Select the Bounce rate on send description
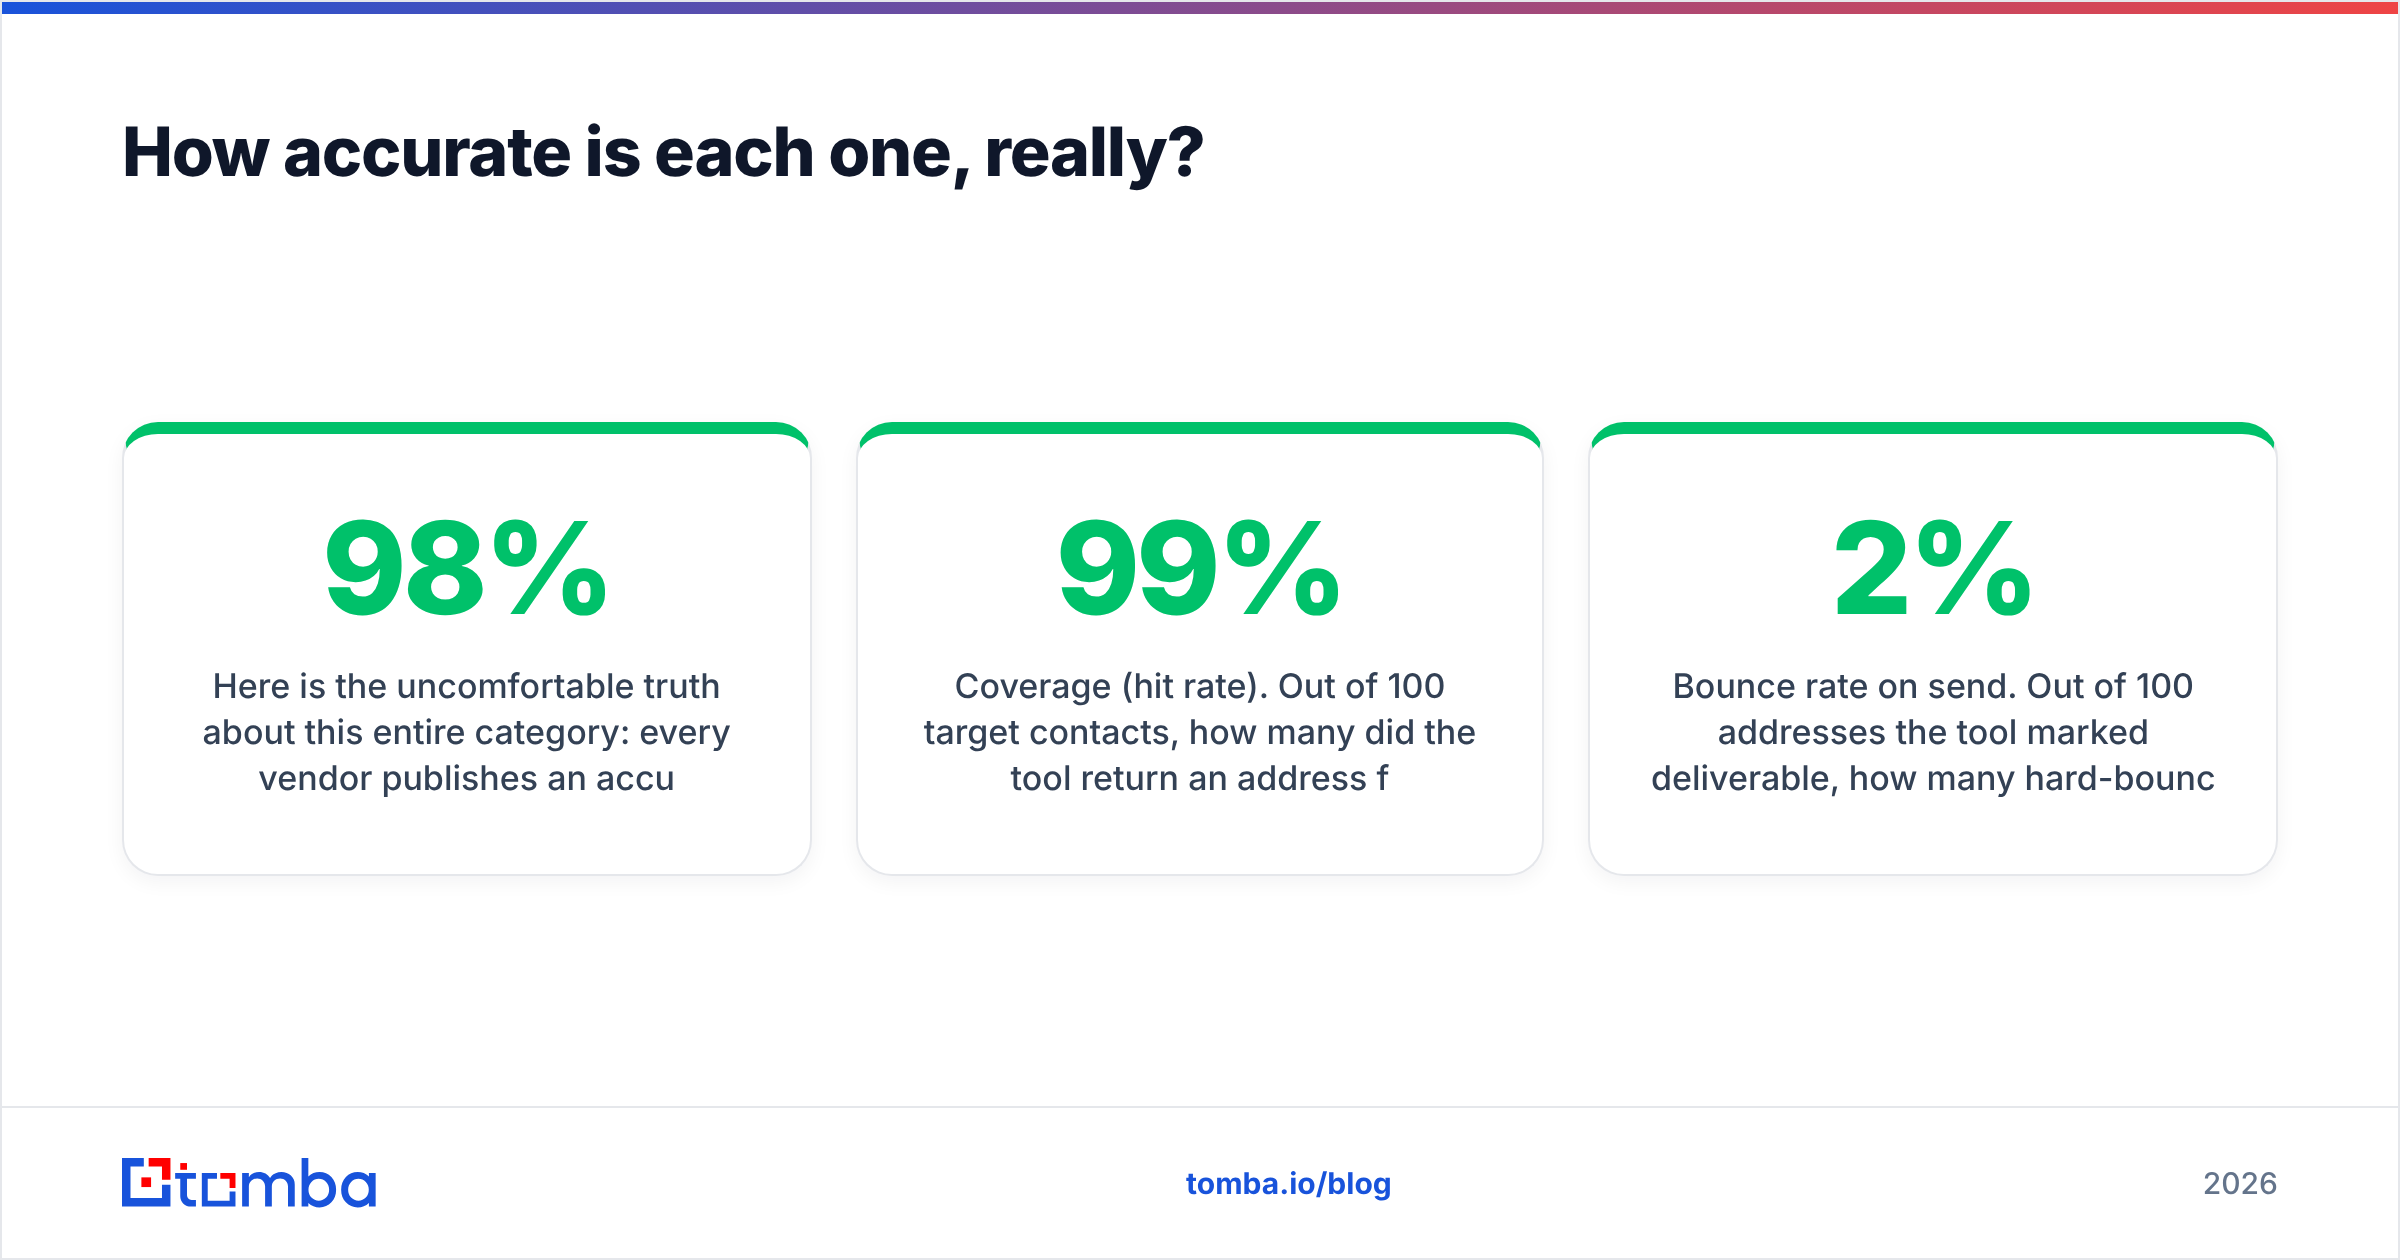The image size is (2400, 1260). click(x=1932, y=732)
